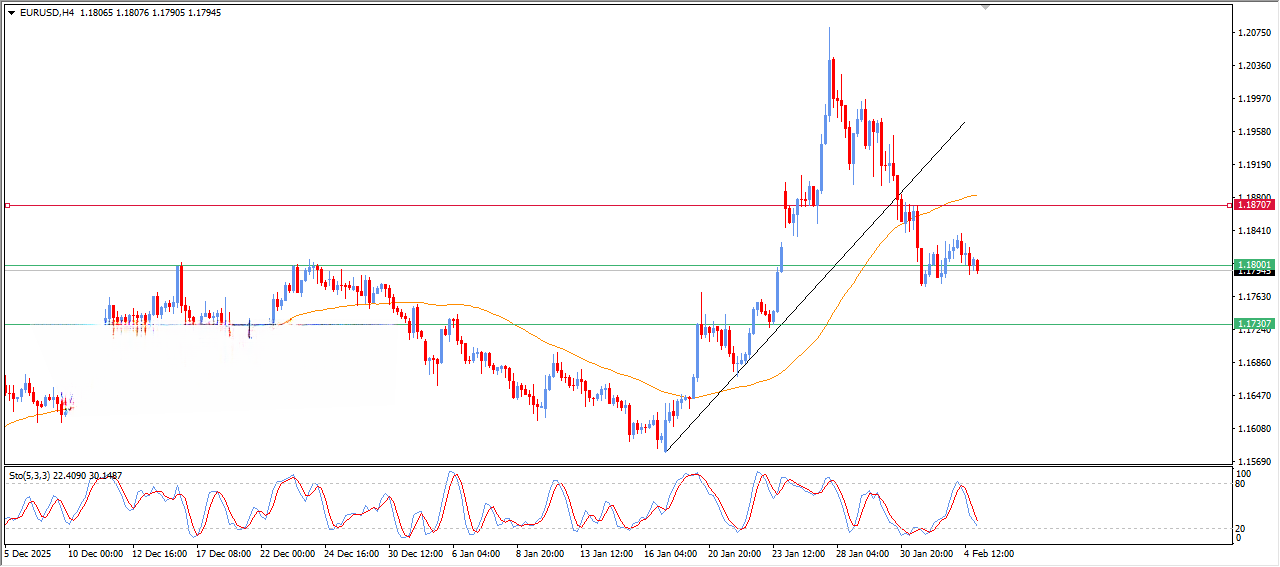Screen dimensions: 1280x567
Task: Select the green 1.18001 price tag
Action: point(1254,264)
